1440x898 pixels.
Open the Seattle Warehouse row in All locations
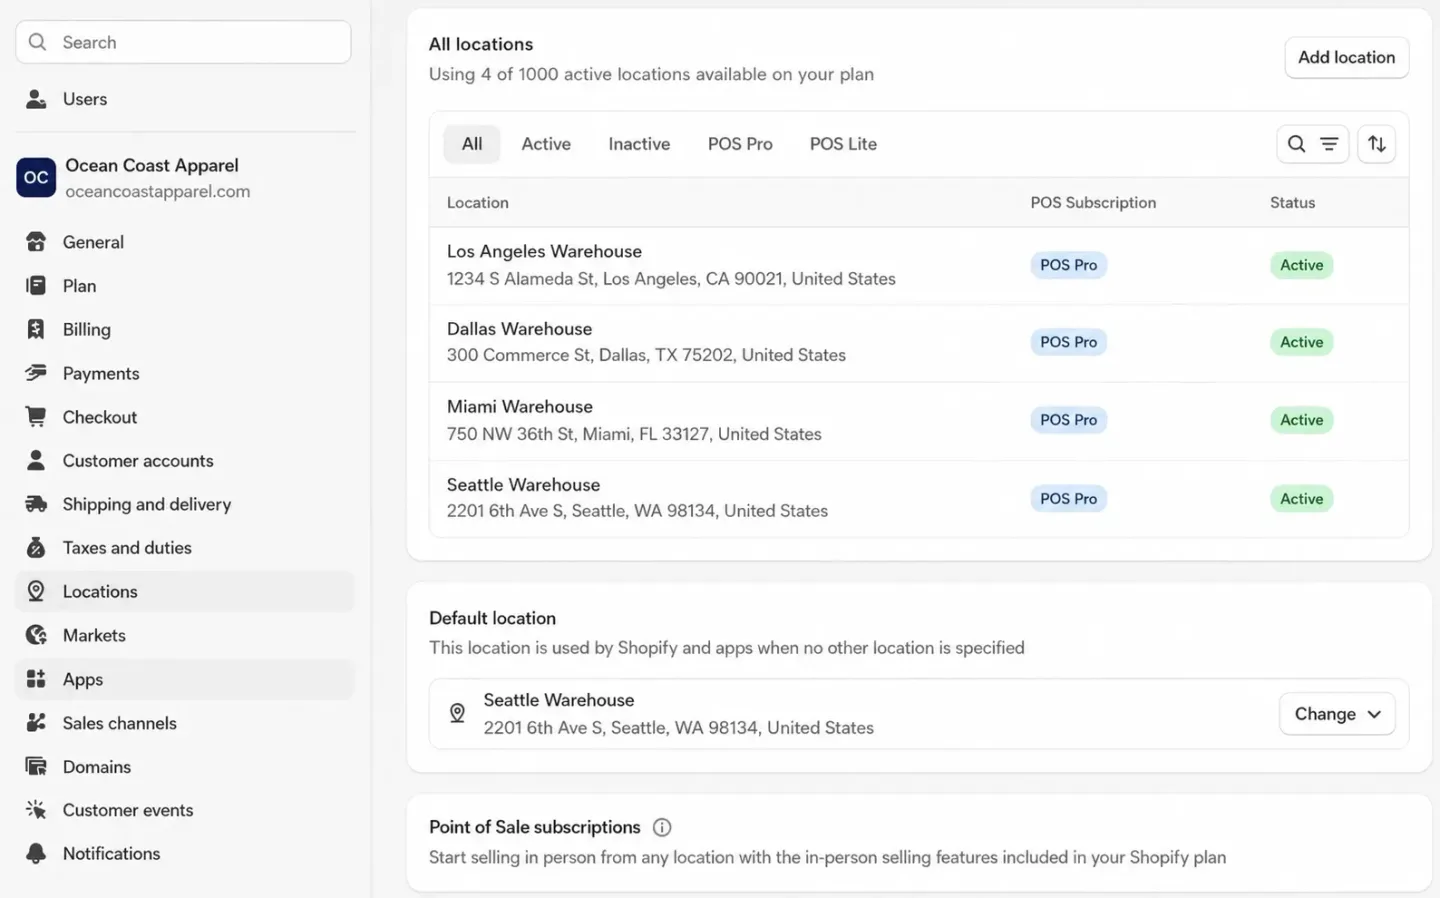(x=919, y=499)
